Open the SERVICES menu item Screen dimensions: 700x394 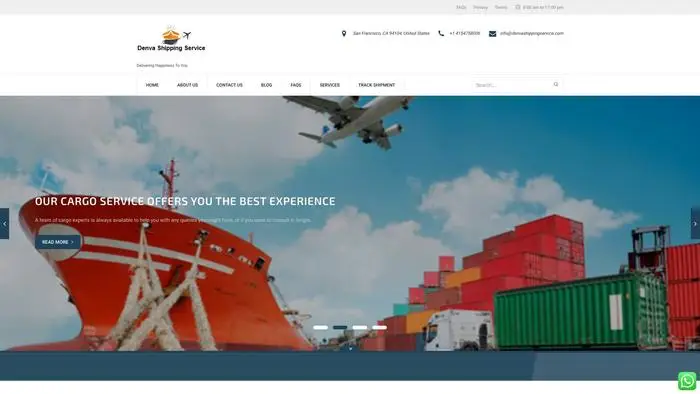pos(330,85)
